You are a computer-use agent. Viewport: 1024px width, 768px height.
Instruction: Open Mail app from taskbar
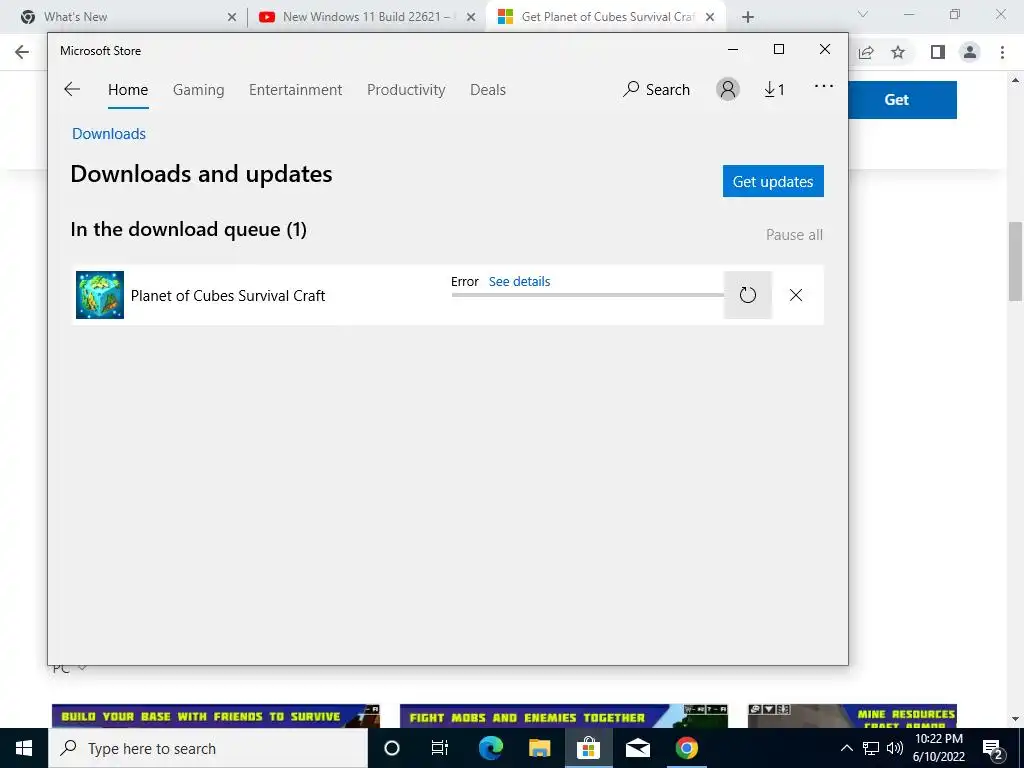coord(637,748)
